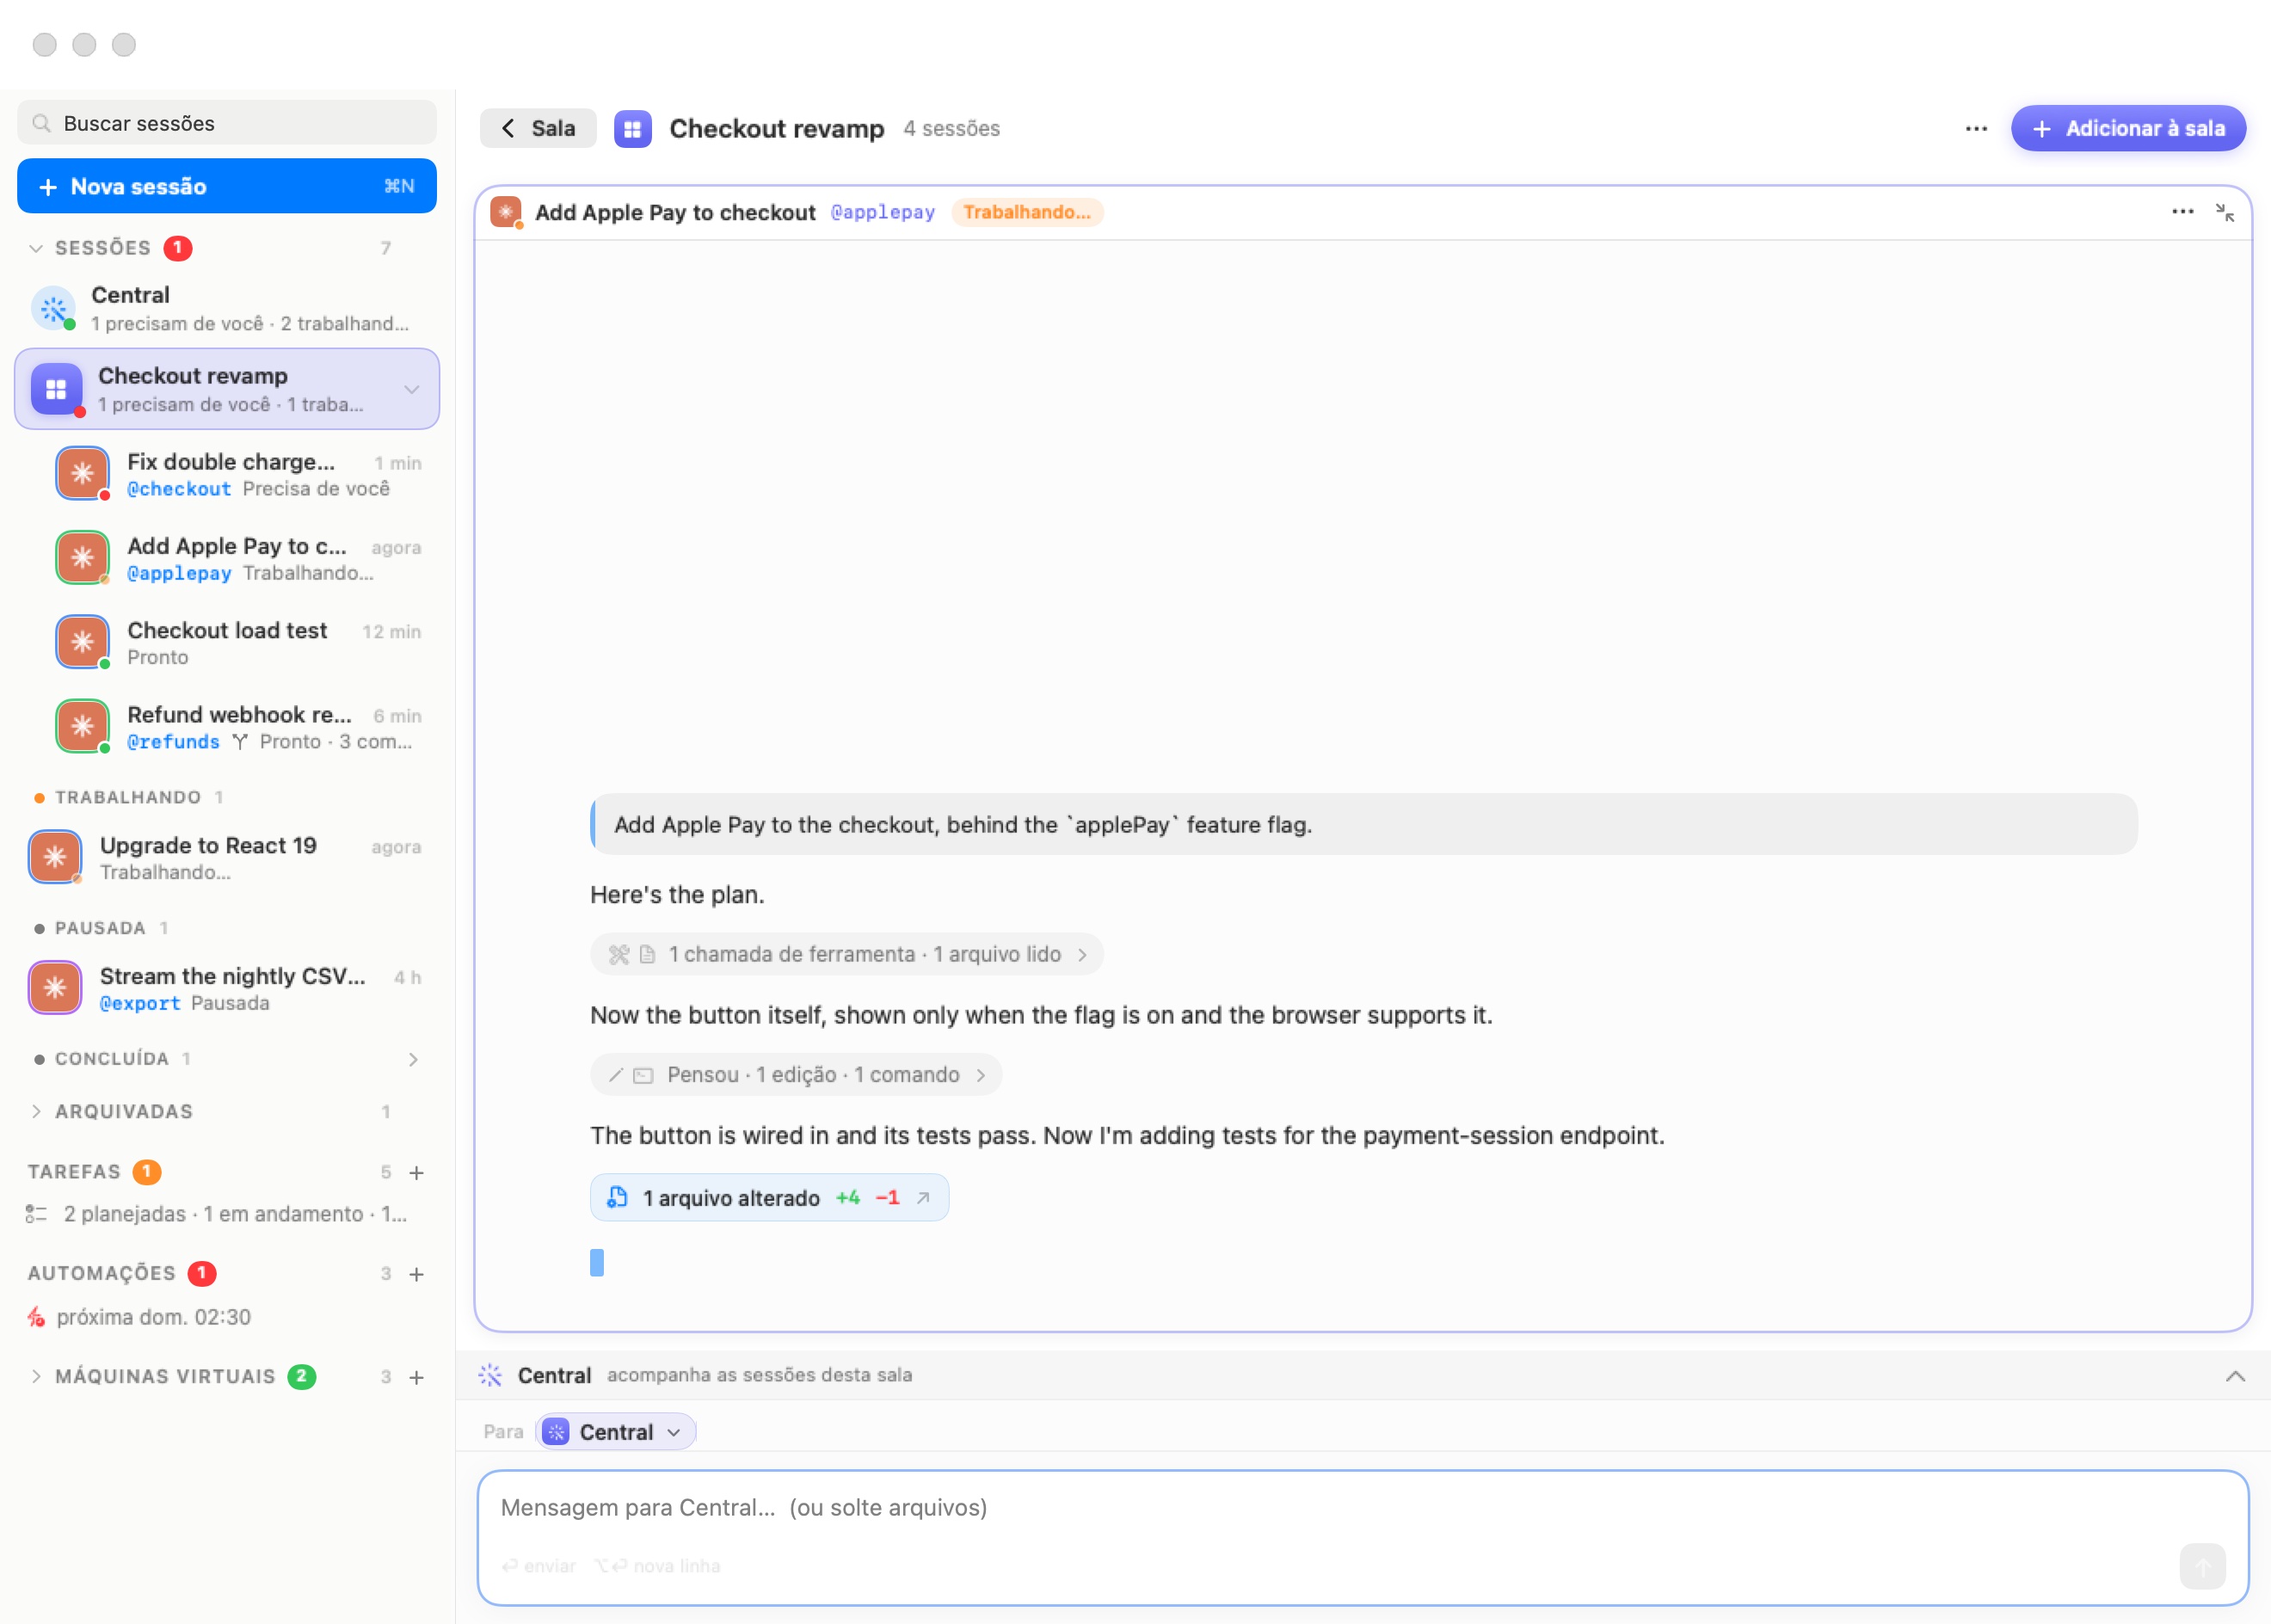Screen dimensions: 2271x1624
Task: Expand the Pensou · 1 edição · 1 comando details
Action: point(796,1075)
